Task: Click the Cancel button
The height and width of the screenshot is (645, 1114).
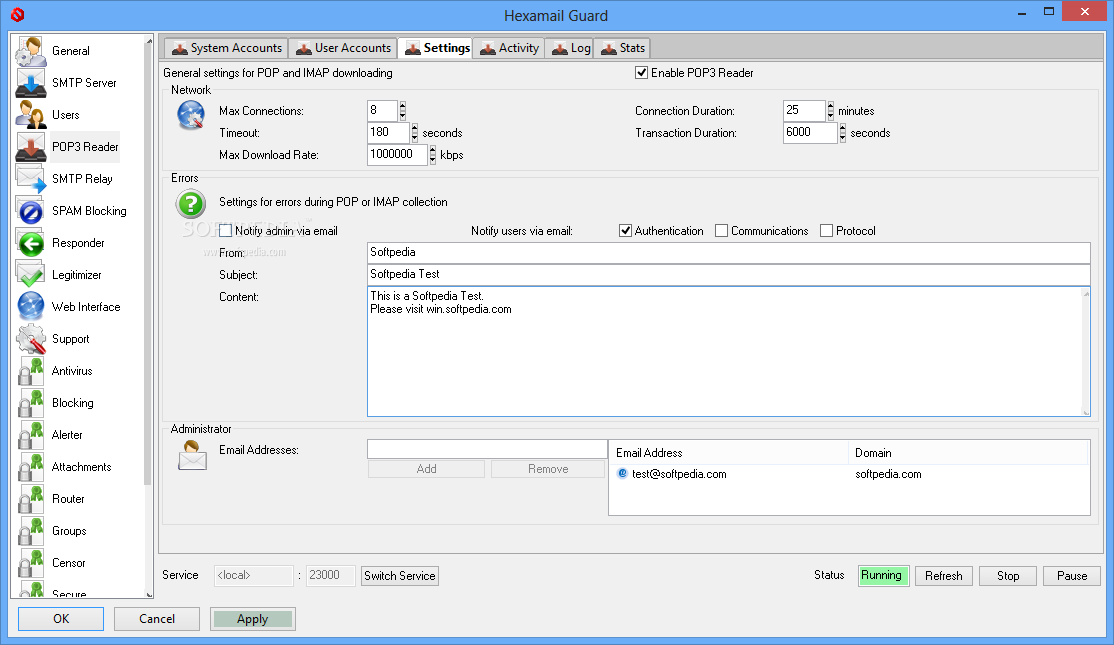Action: [157, 619]
